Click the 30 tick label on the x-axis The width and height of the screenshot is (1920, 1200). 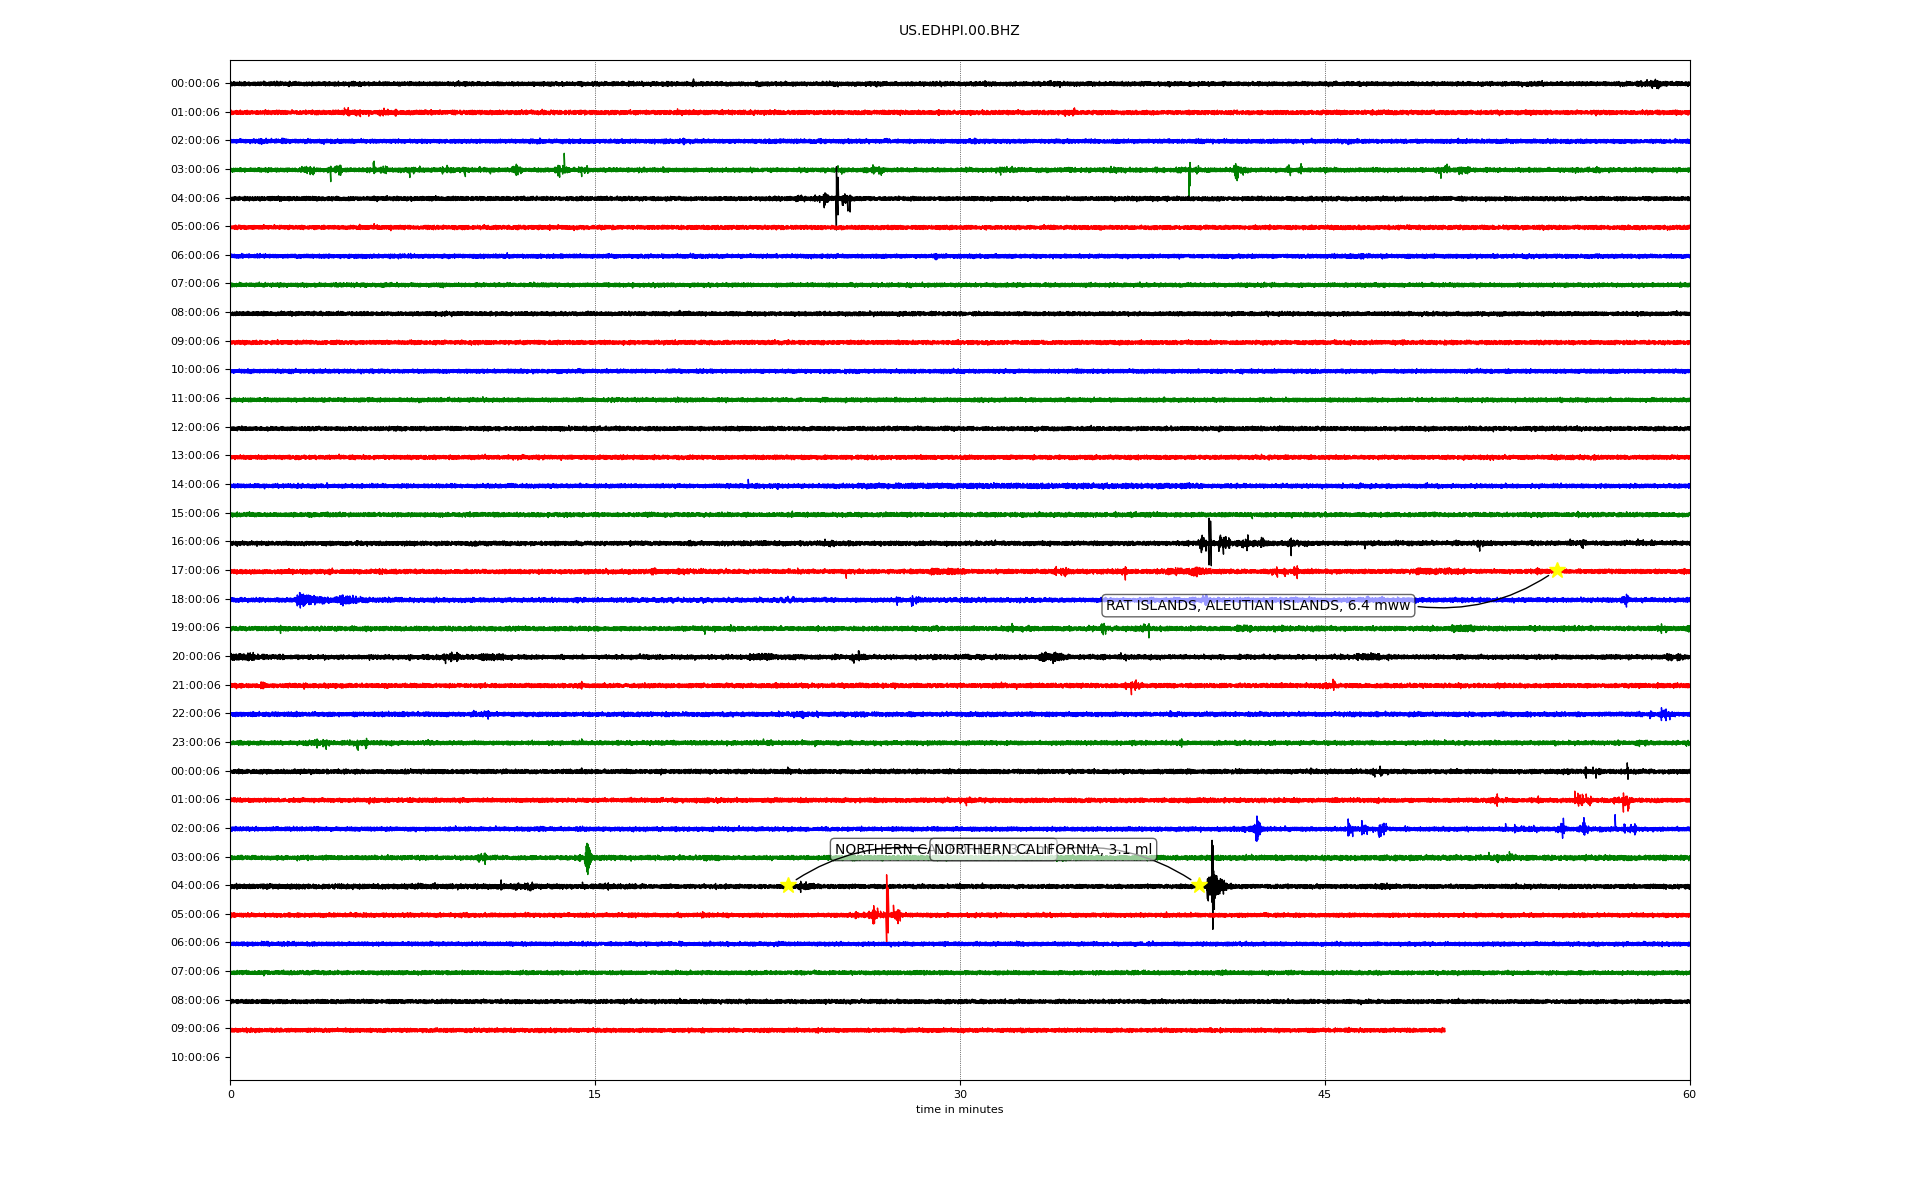click(960, 1094)
